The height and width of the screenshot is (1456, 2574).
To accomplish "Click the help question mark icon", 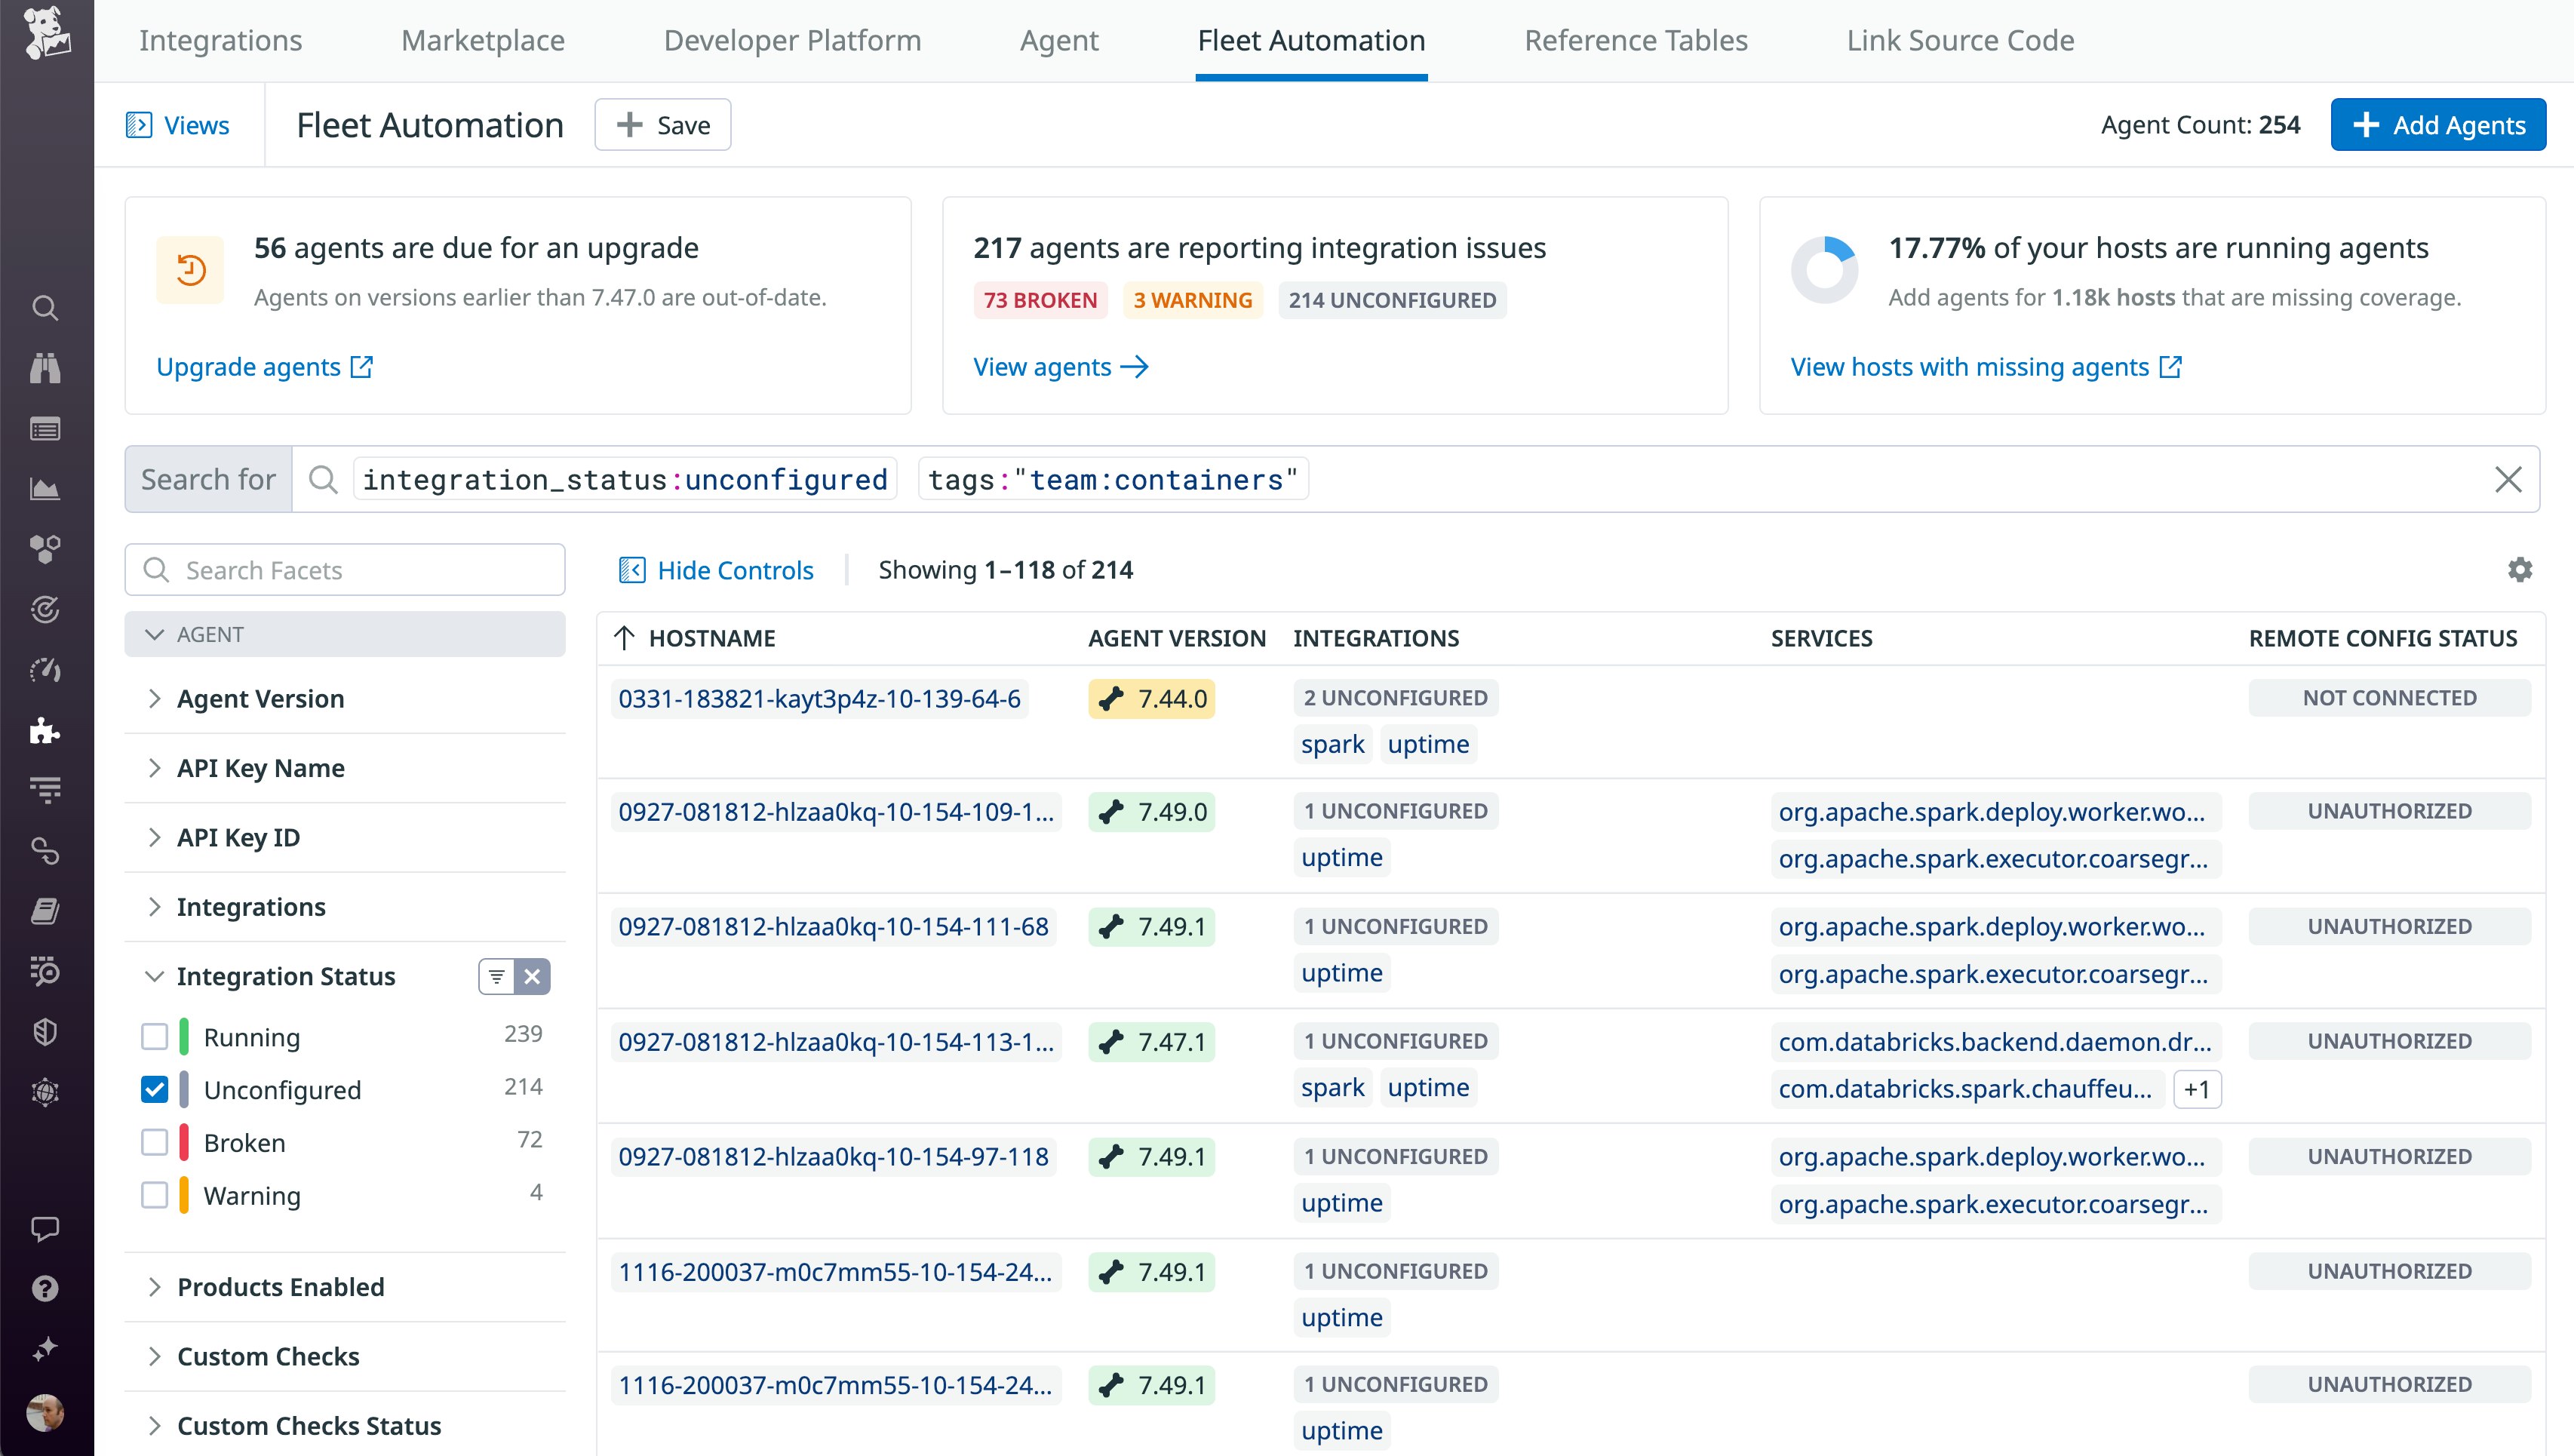I will point(46,1288).
